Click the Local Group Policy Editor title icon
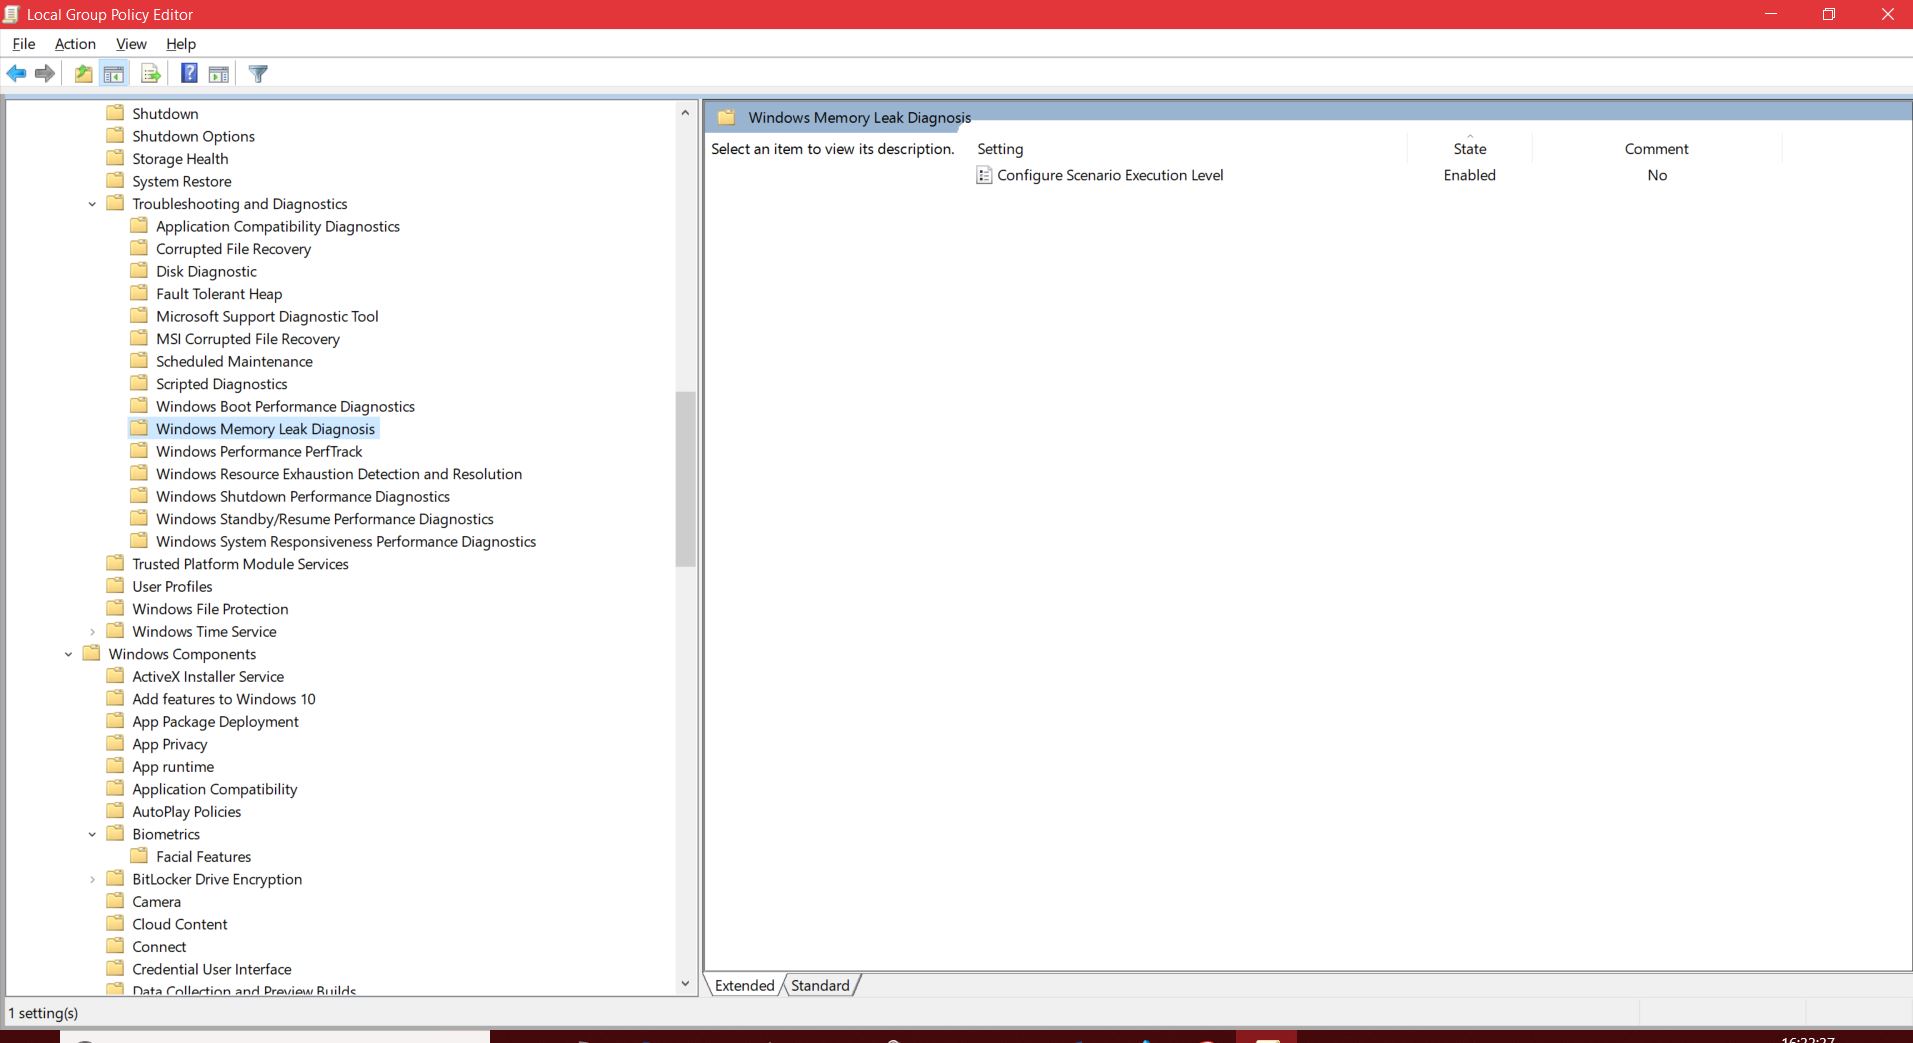 tap(12, 14)
